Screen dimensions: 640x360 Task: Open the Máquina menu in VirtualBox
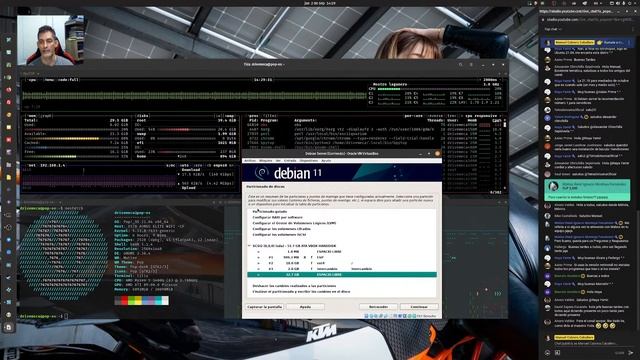[265, 160]
